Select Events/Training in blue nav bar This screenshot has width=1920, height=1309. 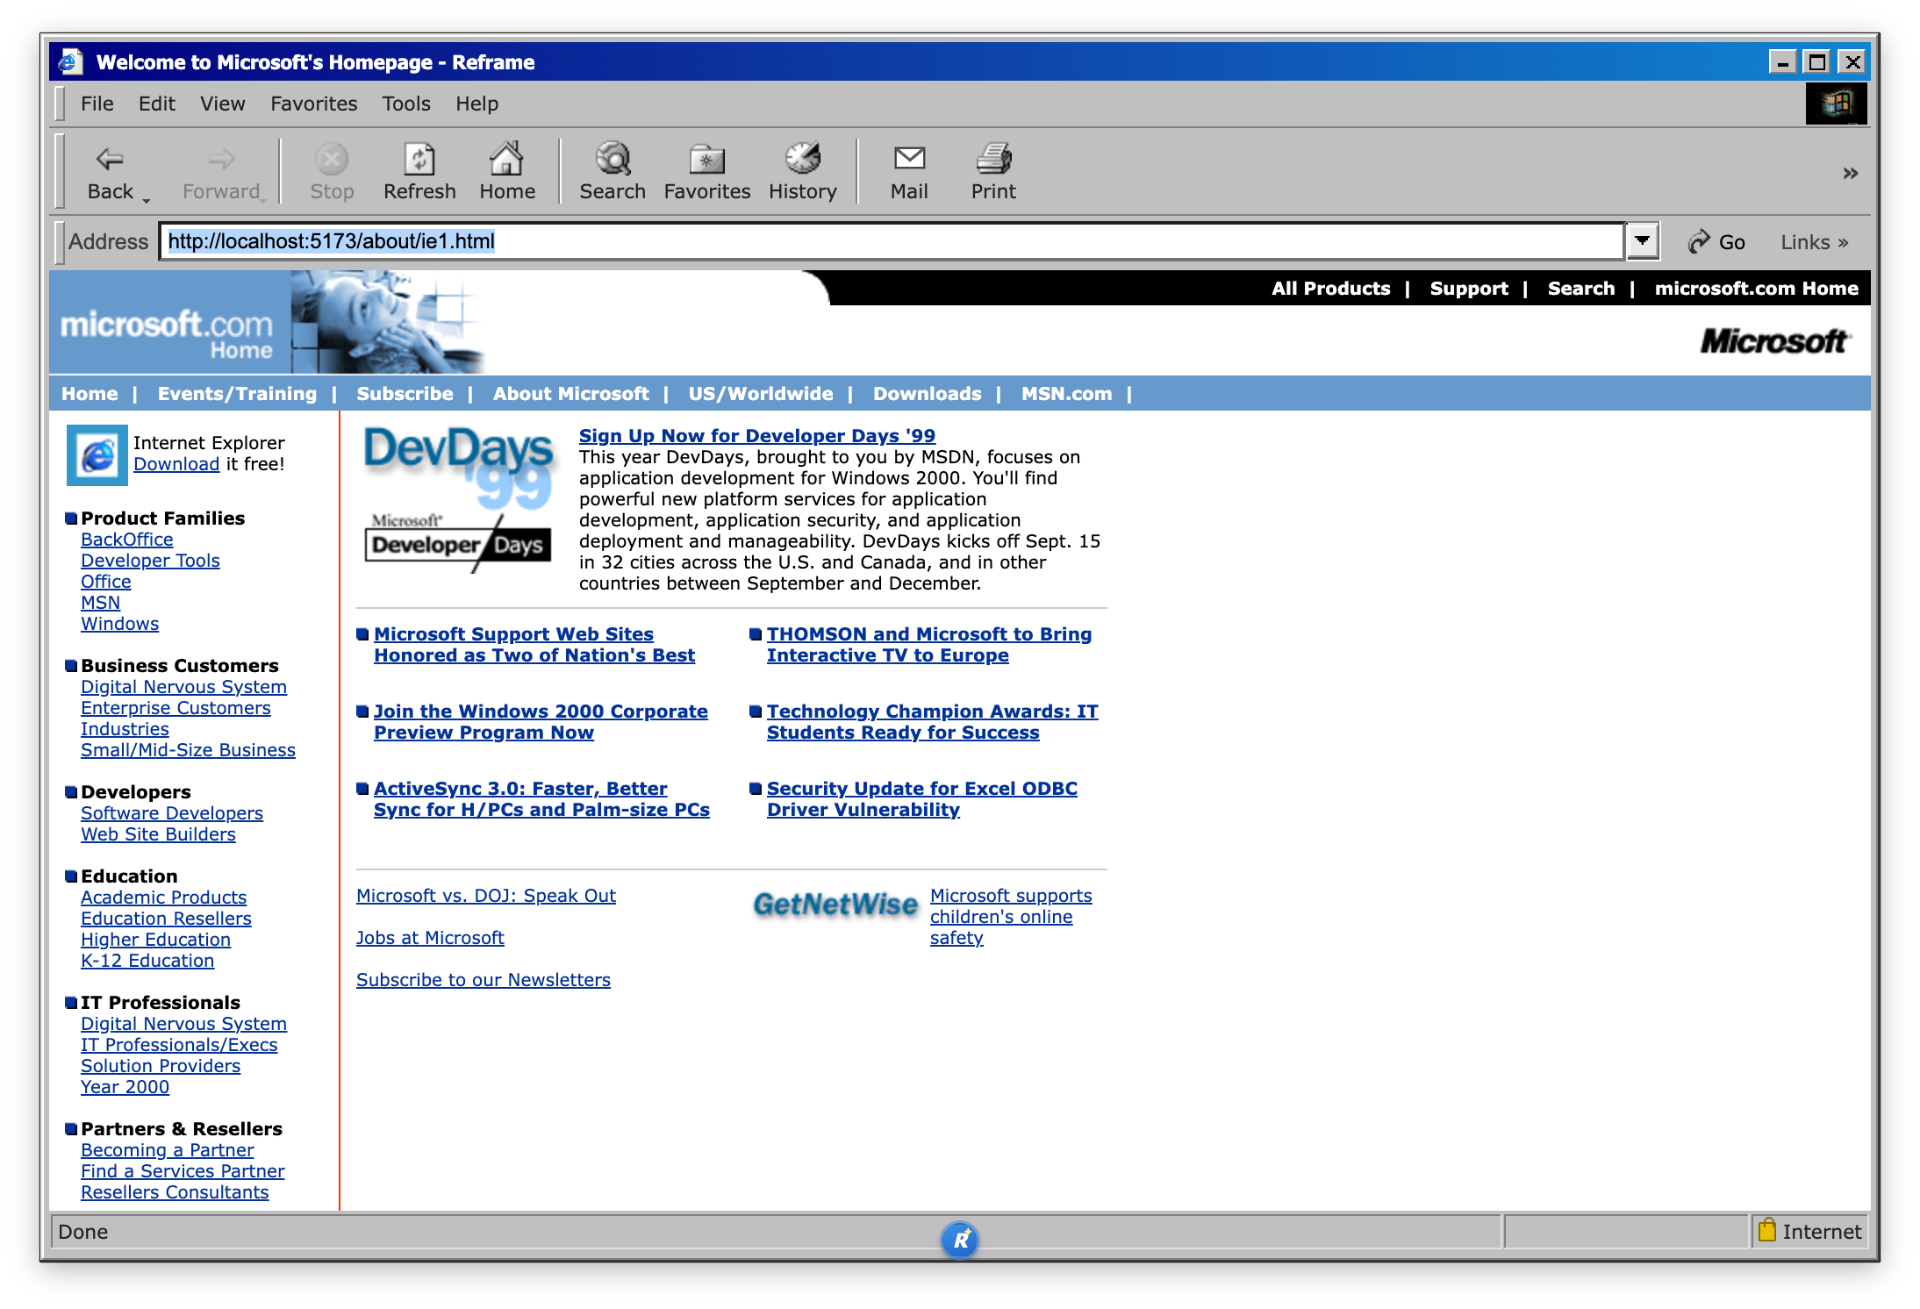(x=237, y=394)
